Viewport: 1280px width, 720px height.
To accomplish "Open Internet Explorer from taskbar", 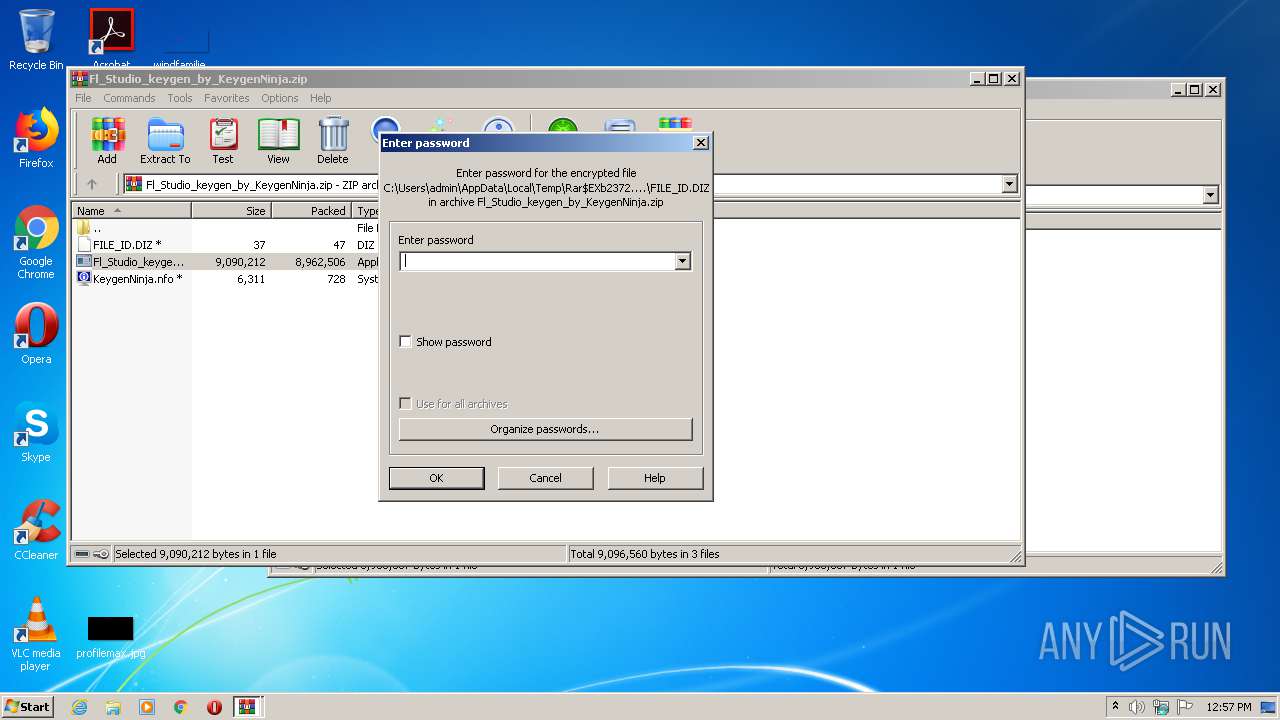I will tap(79, 707).
